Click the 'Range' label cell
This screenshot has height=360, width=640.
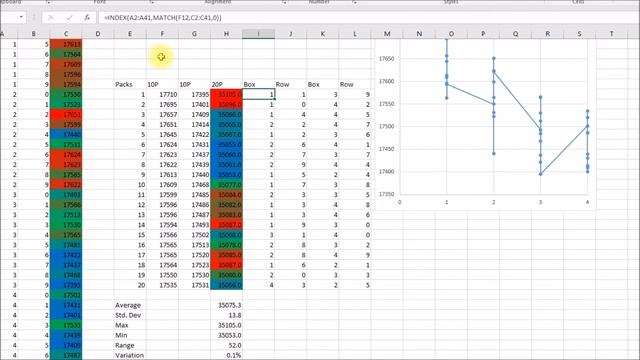[x=130, y=345]
